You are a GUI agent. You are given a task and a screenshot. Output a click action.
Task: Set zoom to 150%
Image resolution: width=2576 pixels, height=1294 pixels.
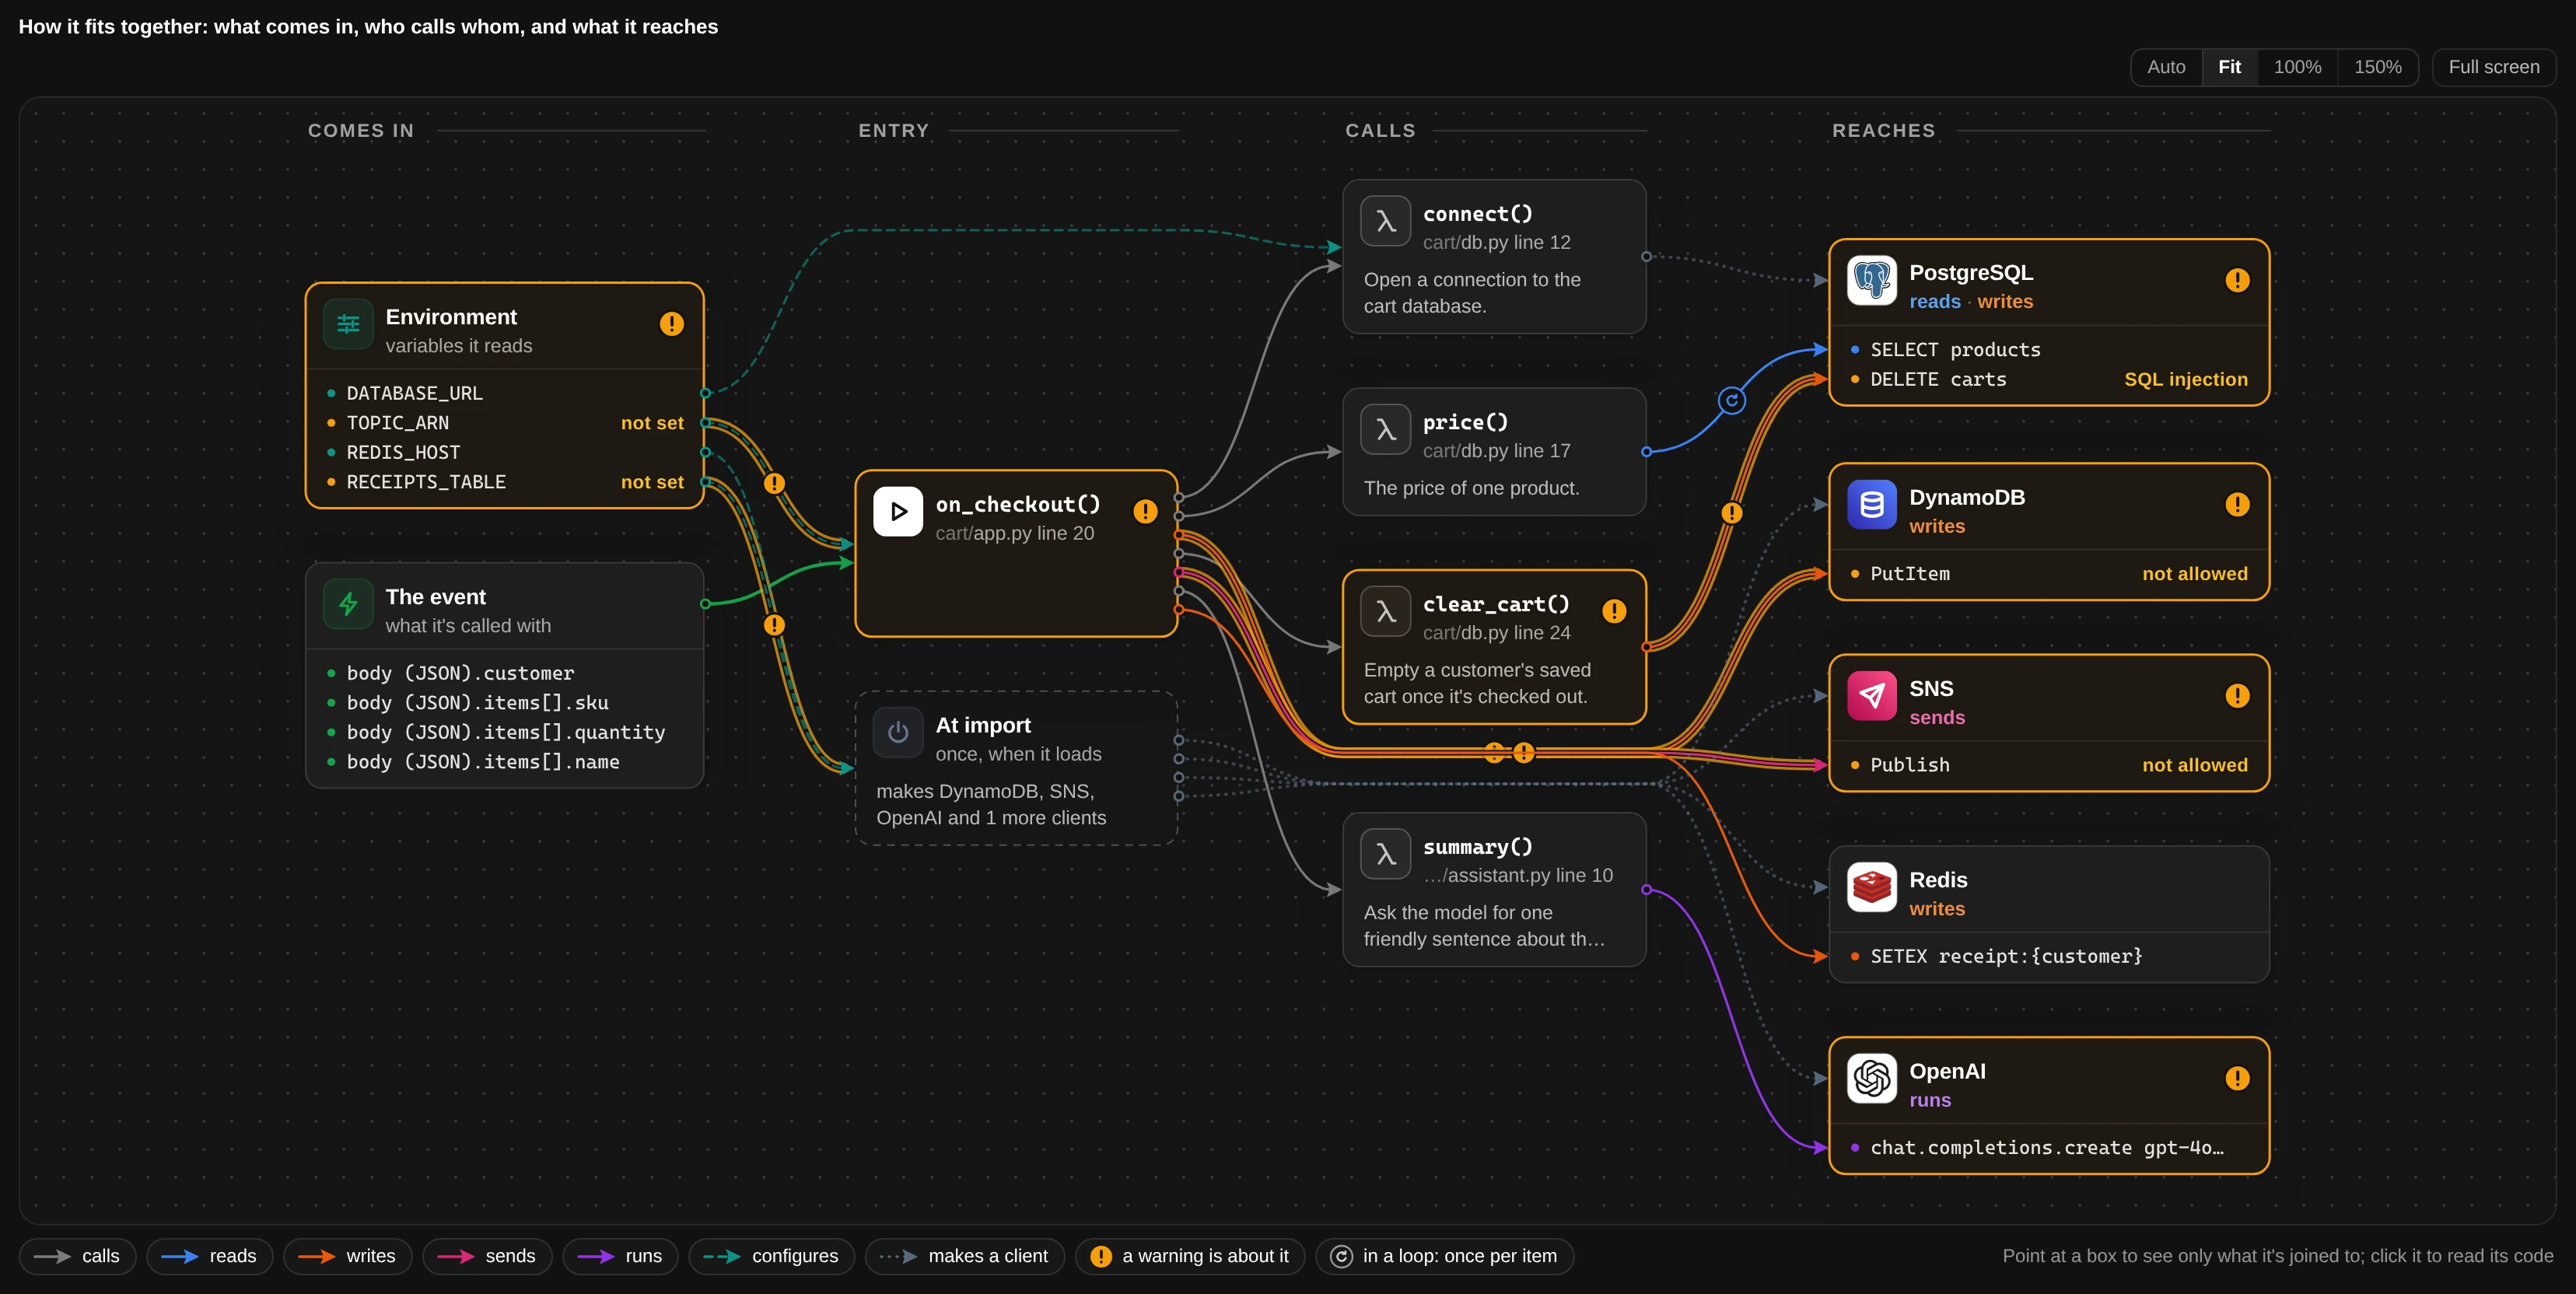tap(2377, 67)
